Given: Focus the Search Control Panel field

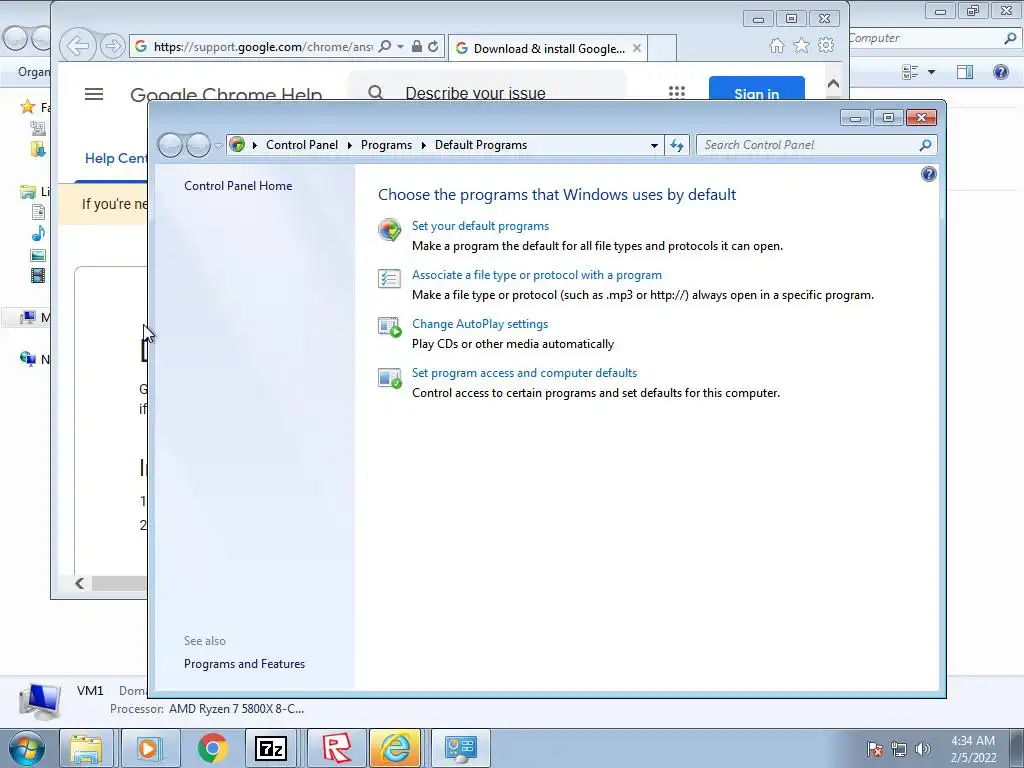Looking at the screenshot, I should click(x=816, y=145).
